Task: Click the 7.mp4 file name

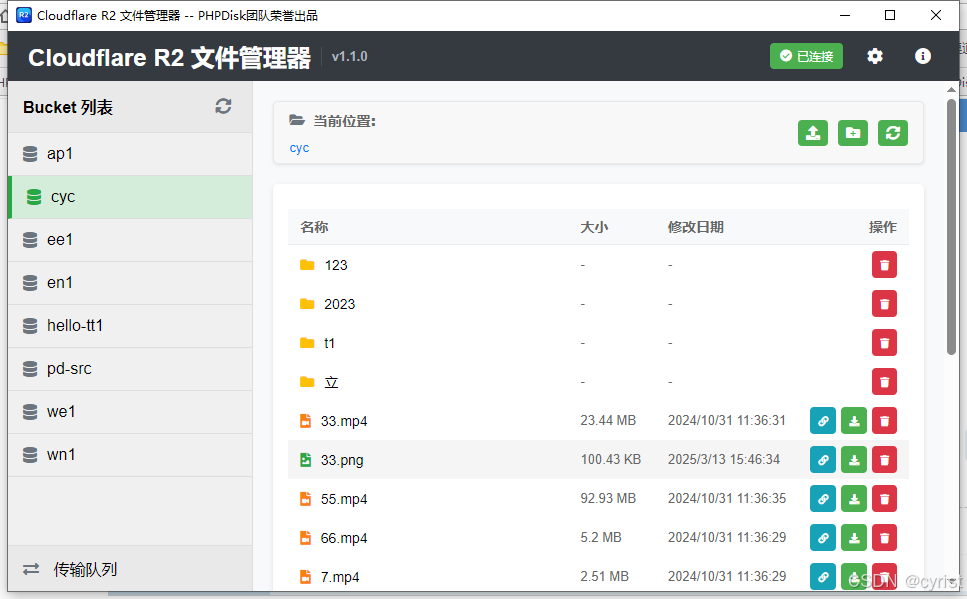Action: point(340,577)
